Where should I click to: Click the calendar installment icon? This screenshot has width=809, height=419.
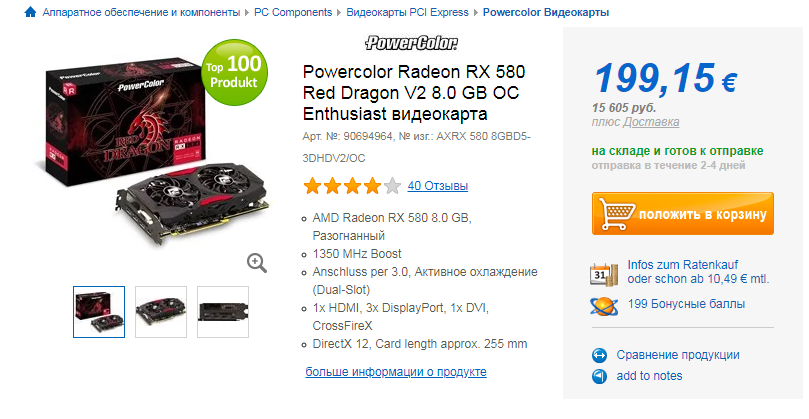pyautogui.click(x=604, y=273)
